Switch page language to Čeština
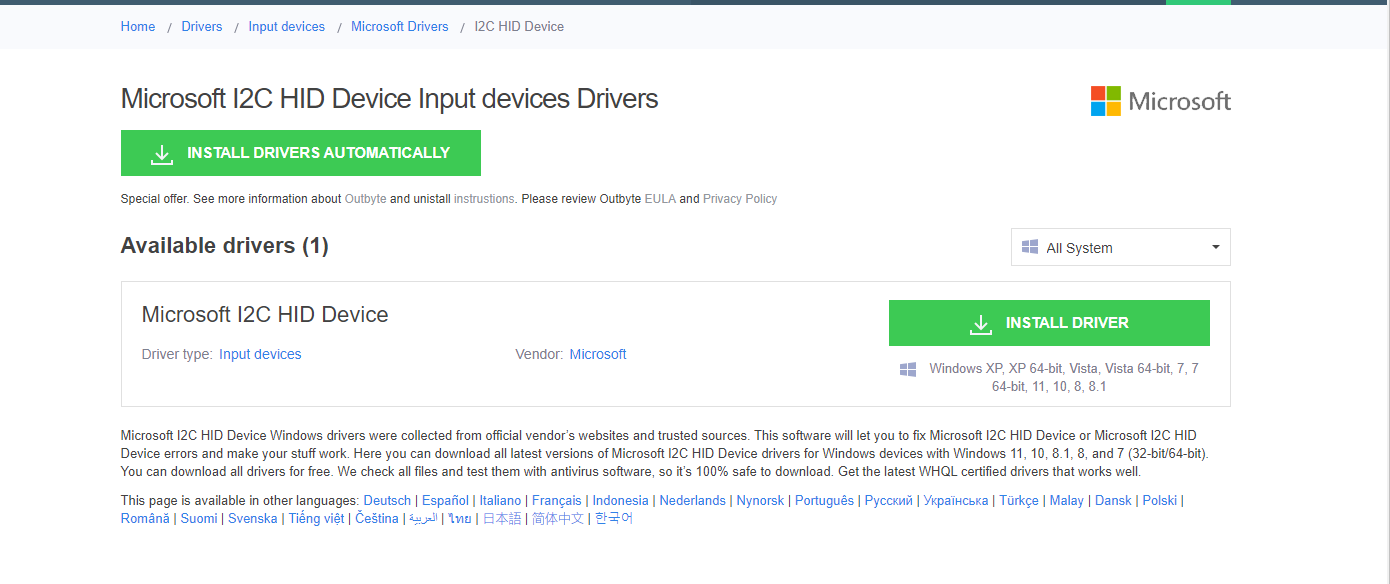Viewport: 1390px width, 584px height. (377, 518)
